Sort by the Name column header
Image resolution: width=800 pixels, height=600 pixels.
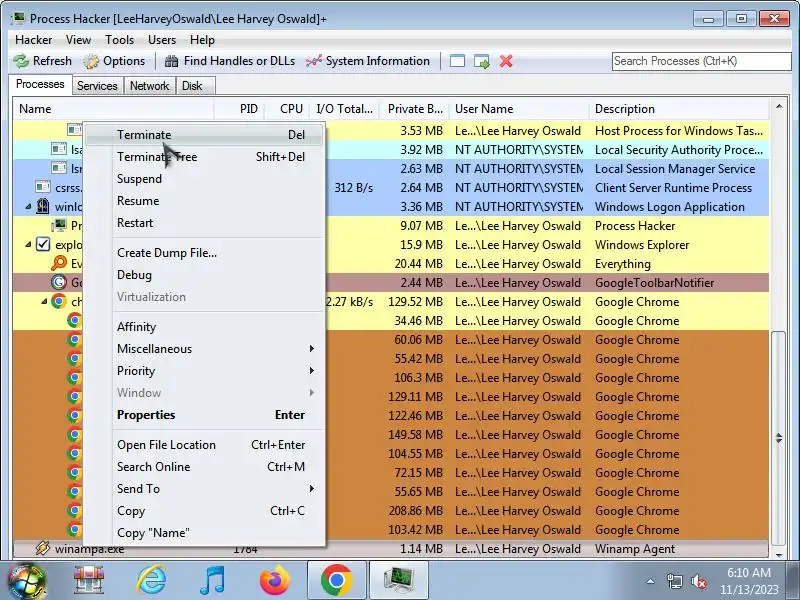[114, 109]
